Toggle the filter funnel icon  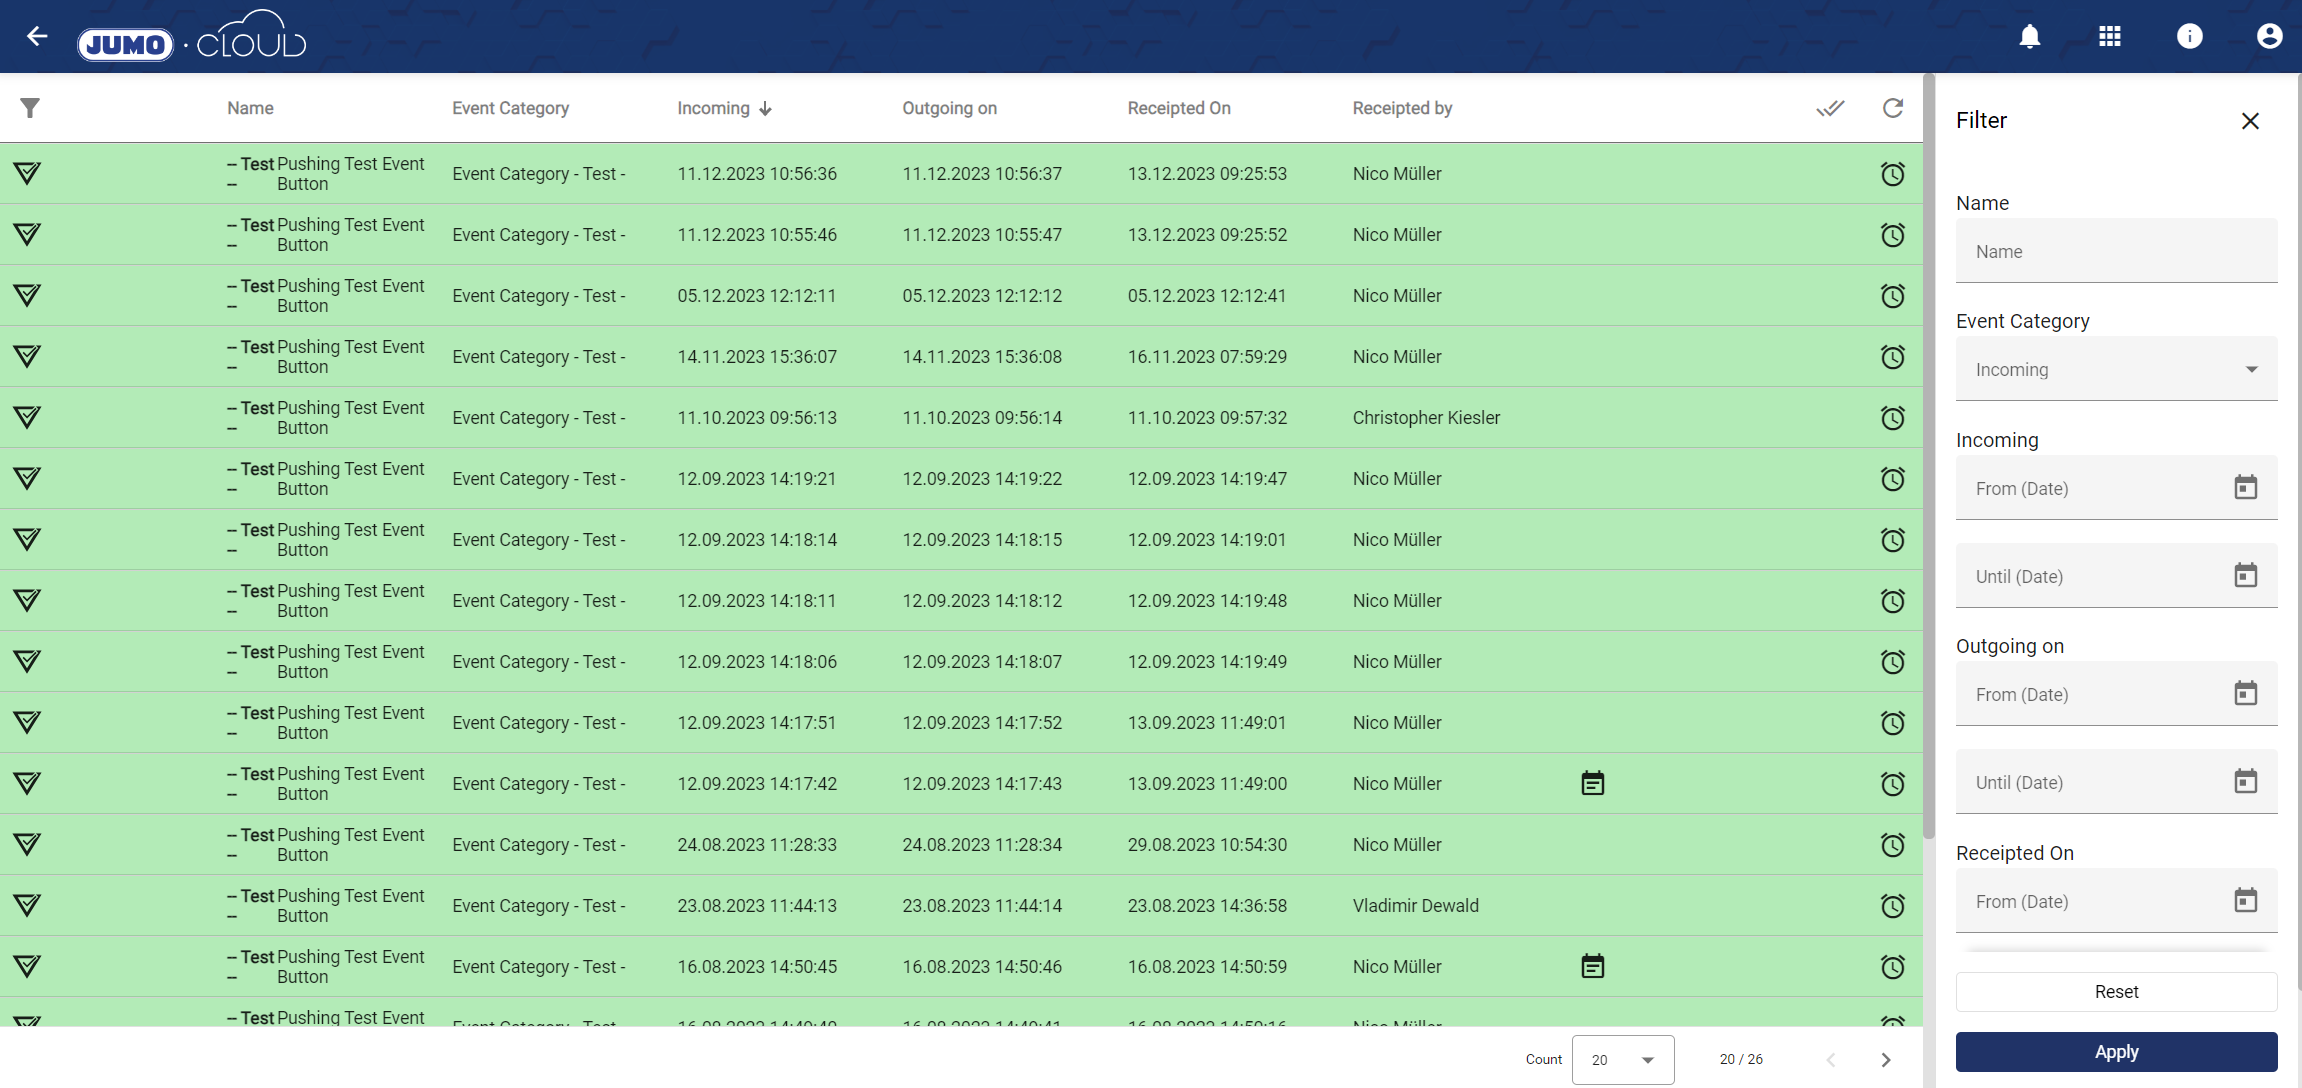(30, 108)
